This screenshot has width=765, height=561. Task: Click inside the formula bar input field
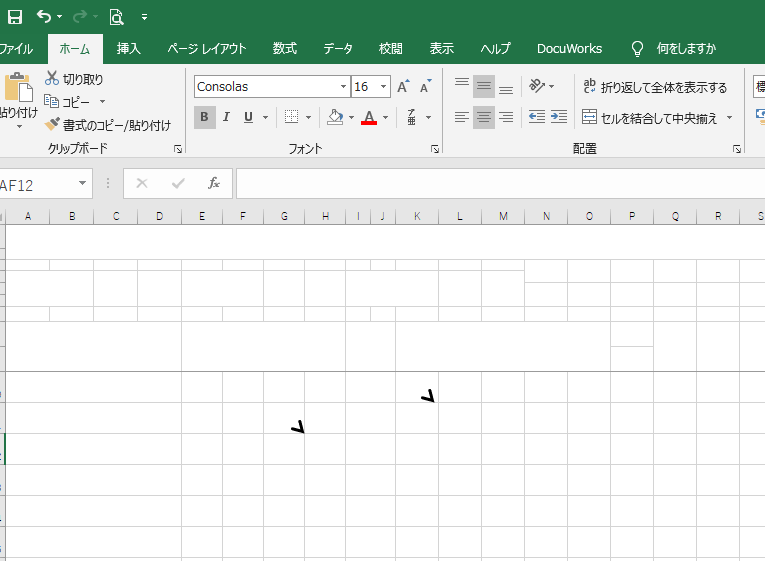[500, 184]
